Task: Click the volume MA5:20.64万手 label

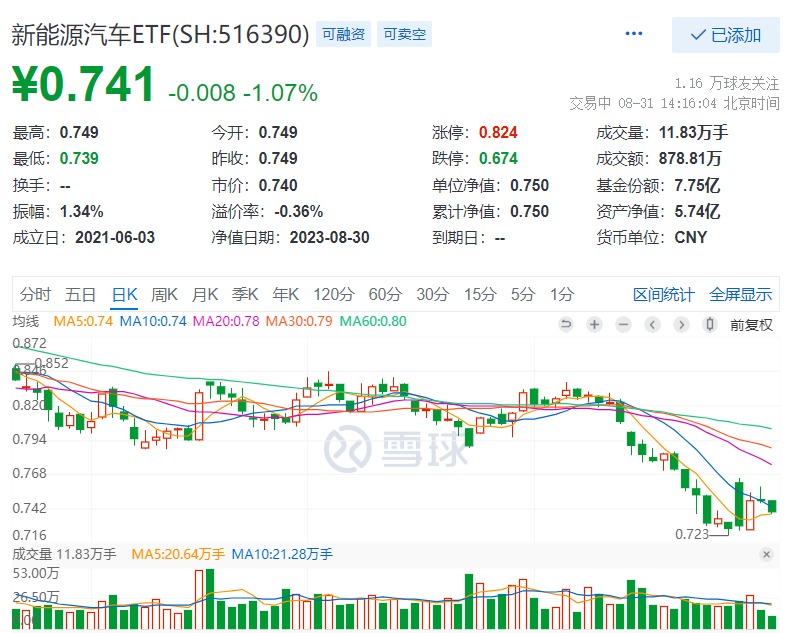Action: (x=178, y=555)
